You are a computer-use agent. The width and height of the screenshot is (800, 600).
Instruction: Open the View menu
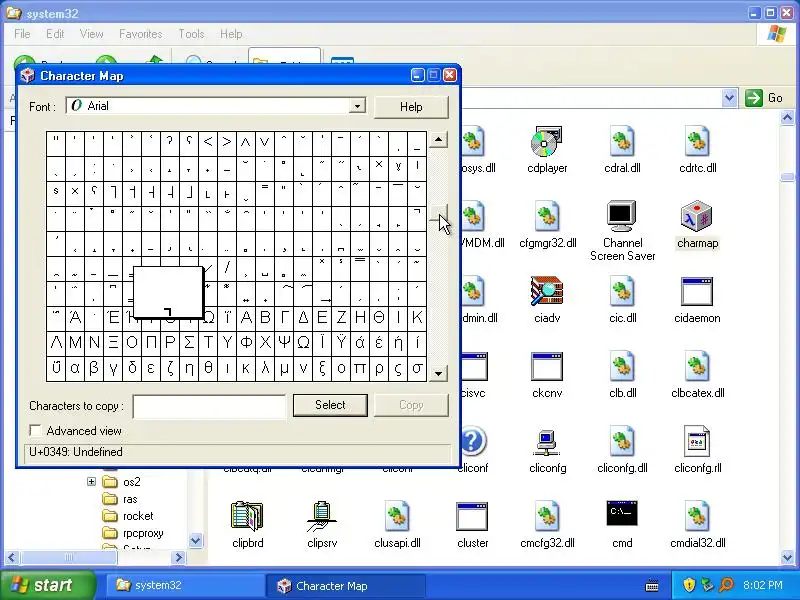(91, 34)
